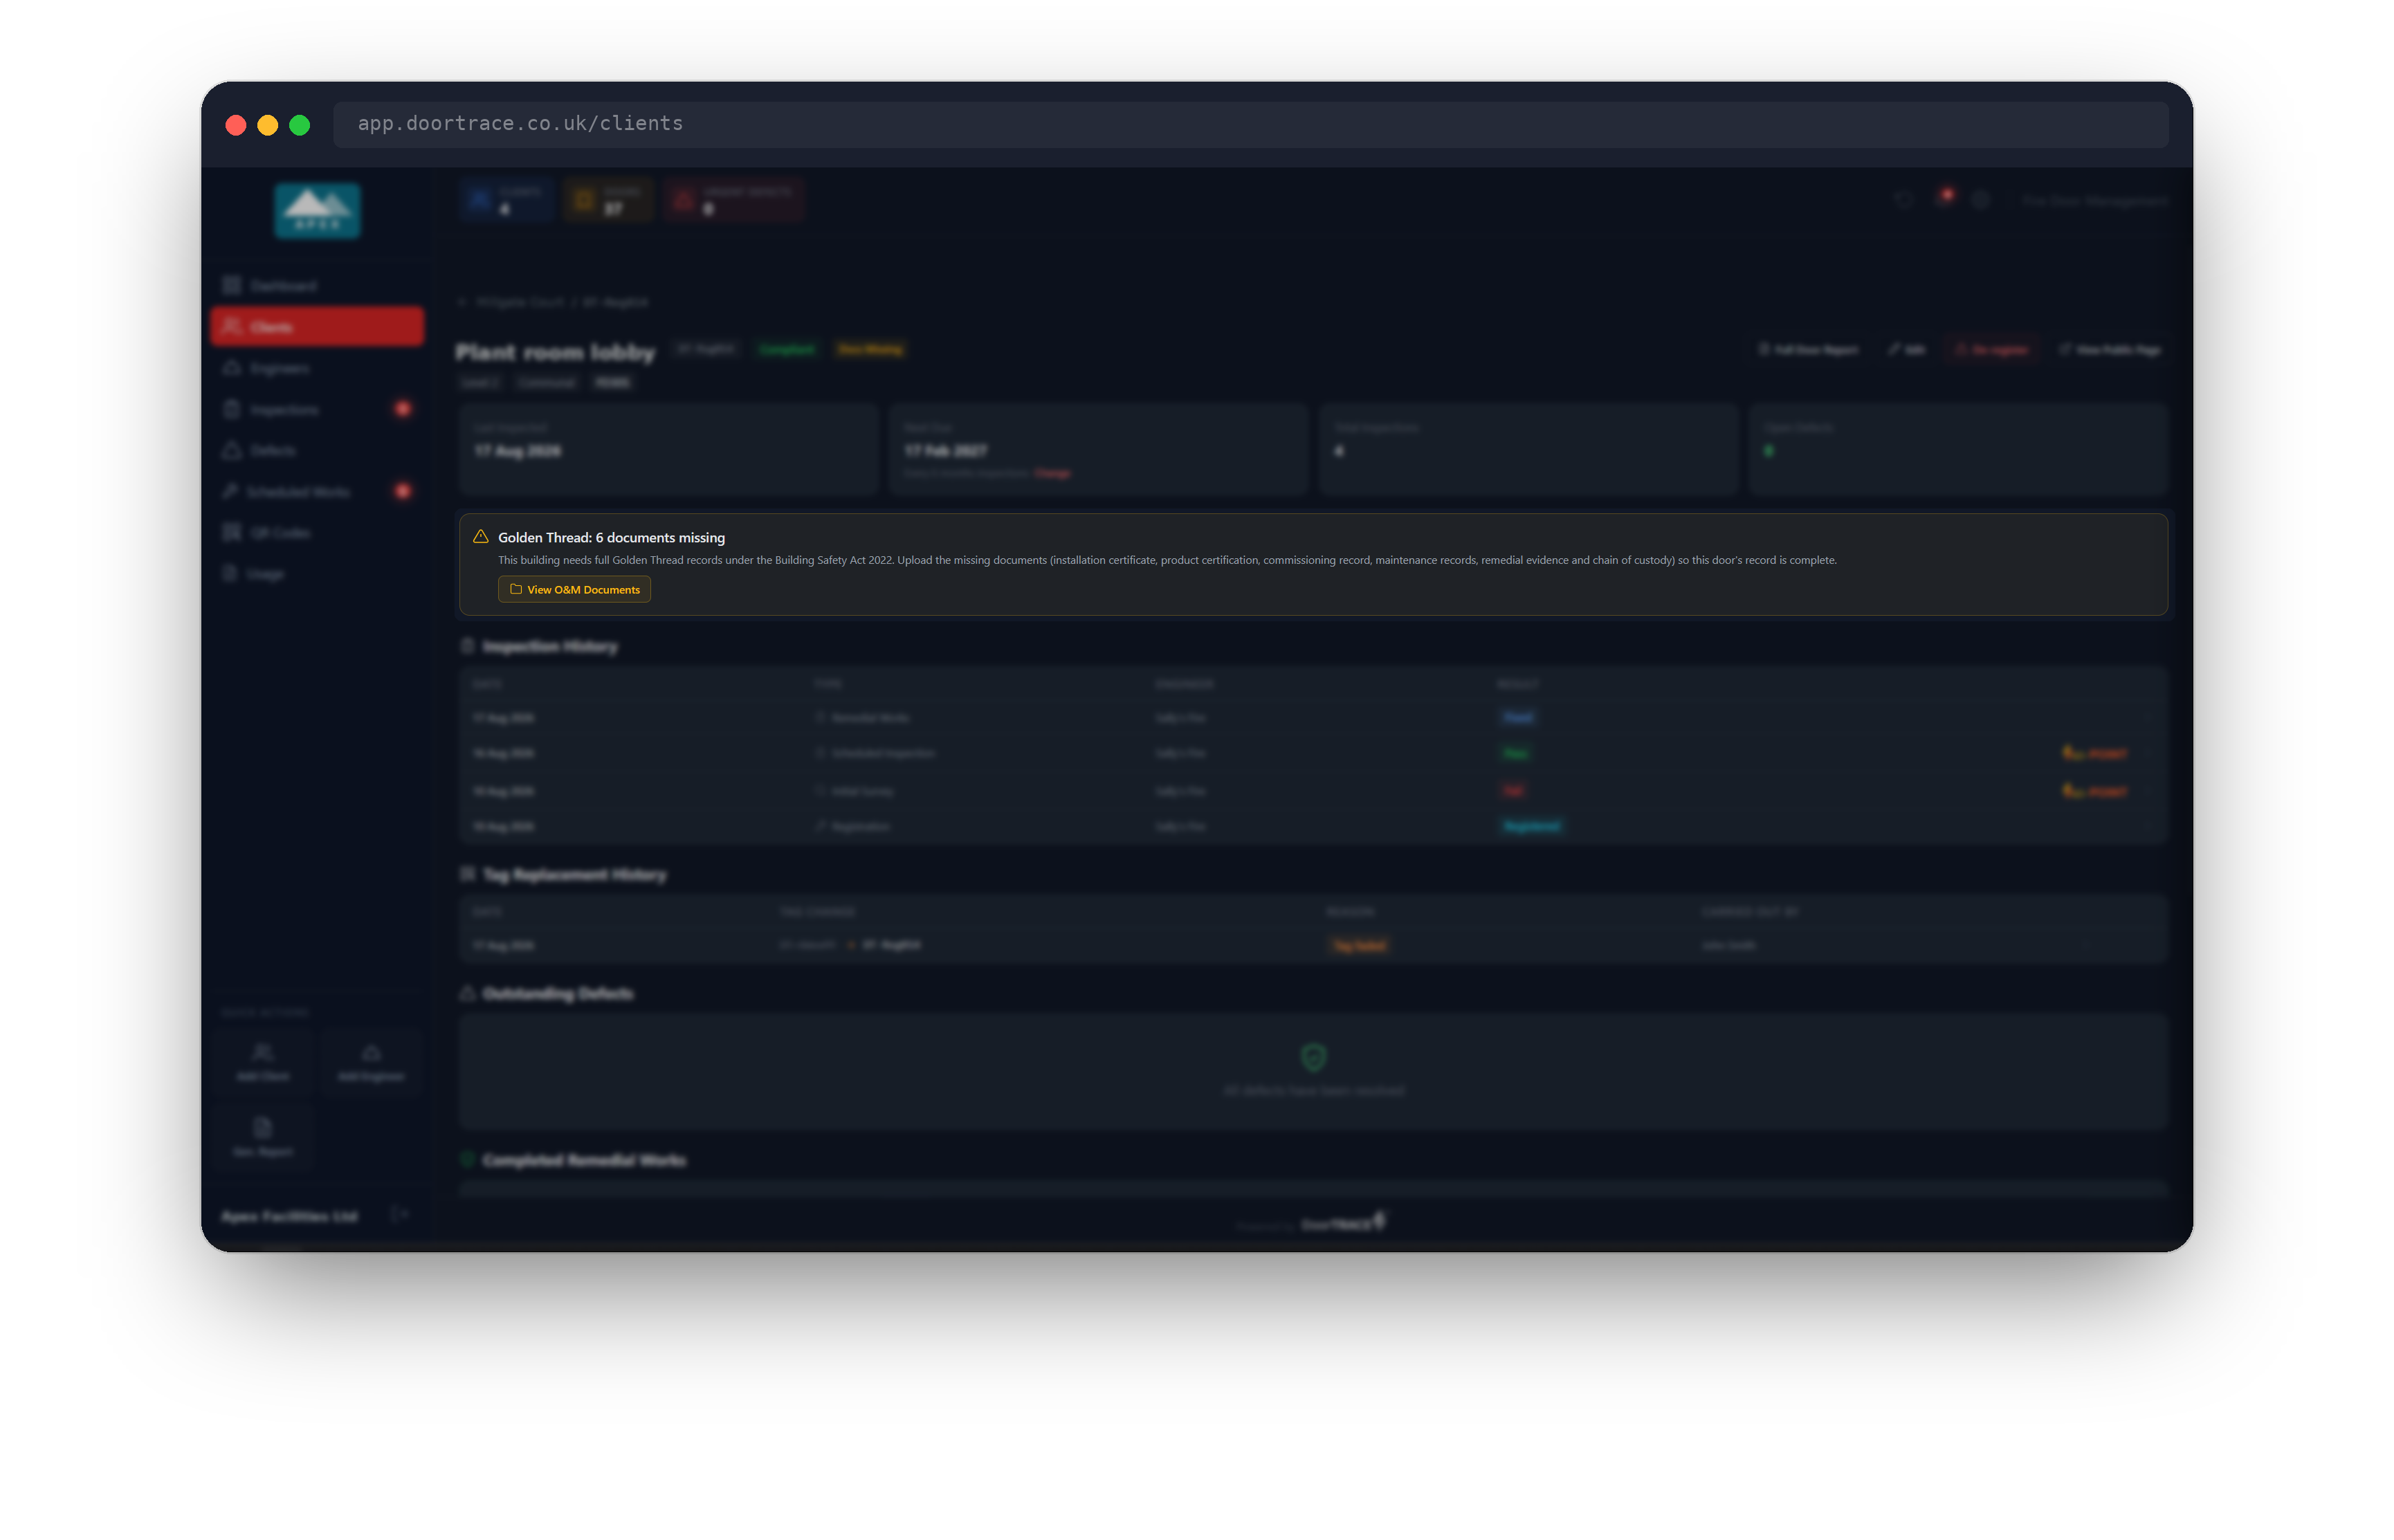The height and width of the screenshot is (1540, 2394).
Task: Click the Inspection History section heading
Action: pos(550,647)
